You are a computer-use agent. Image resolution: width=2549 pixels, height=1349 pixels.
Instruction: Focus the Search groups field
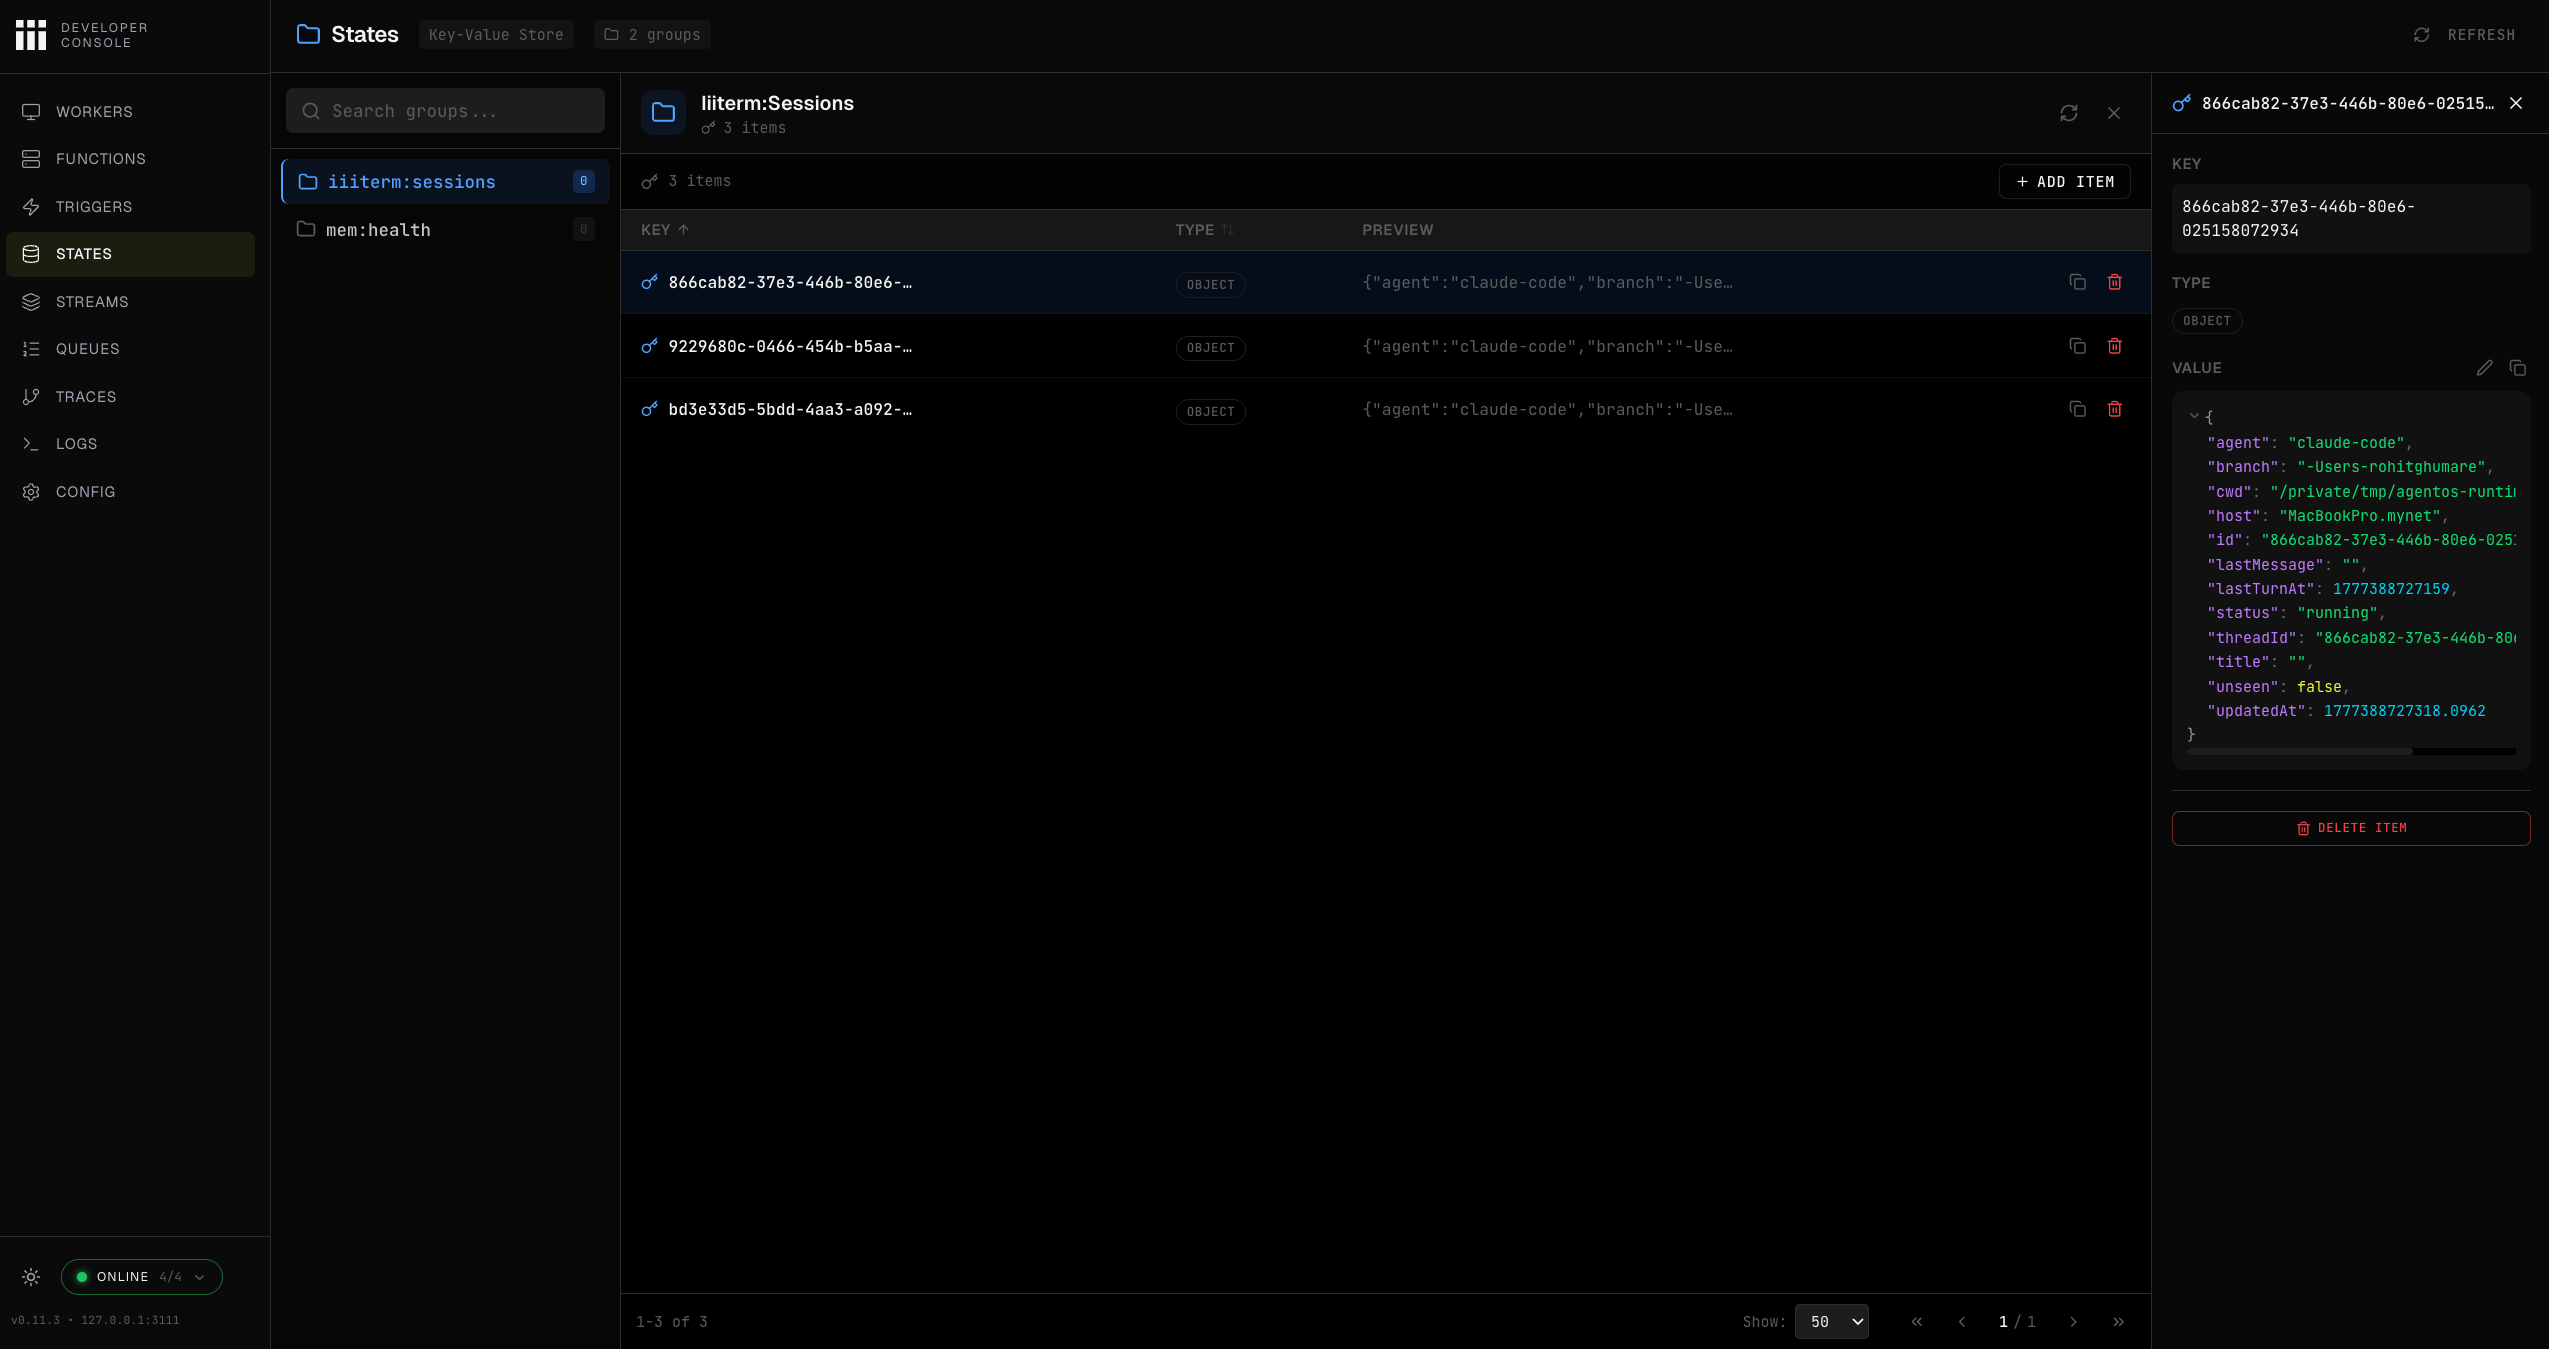(x=445, y=111)
